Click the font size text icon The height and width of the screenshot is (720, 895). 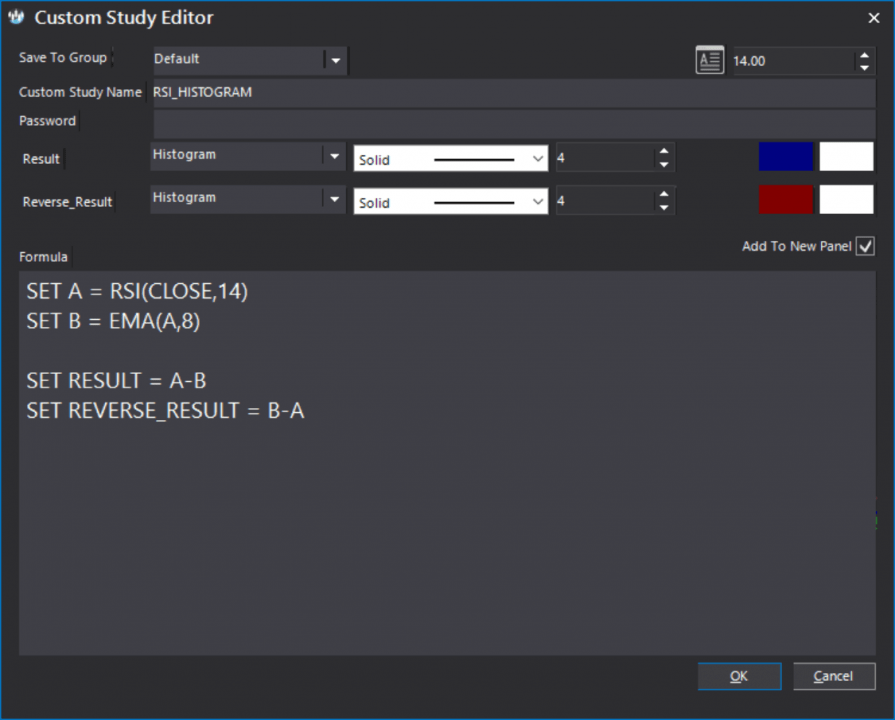(x=709, y=60)
